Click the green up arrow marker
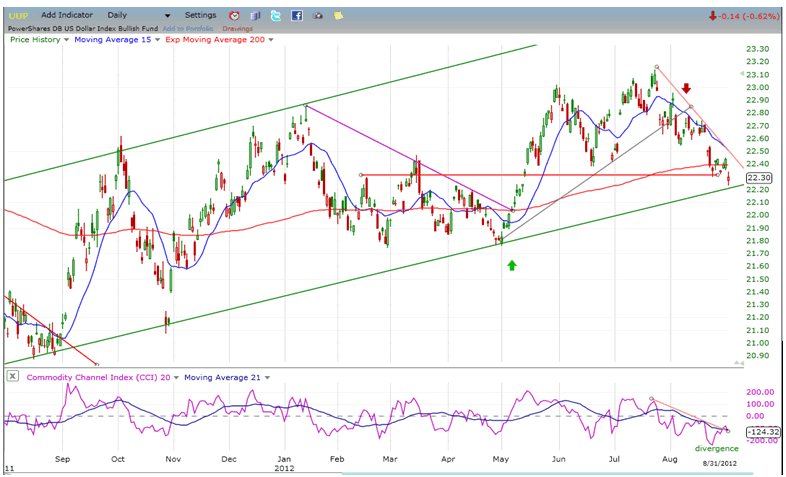This screenshot has height=477, width=786. (x=512, y=265)
